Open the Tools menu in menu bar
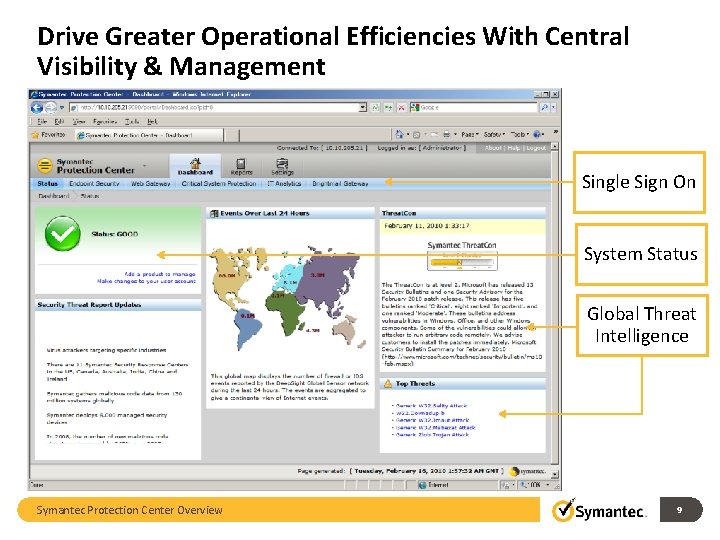The width and height of the screenshot is (720, 540). click(132, 122)
